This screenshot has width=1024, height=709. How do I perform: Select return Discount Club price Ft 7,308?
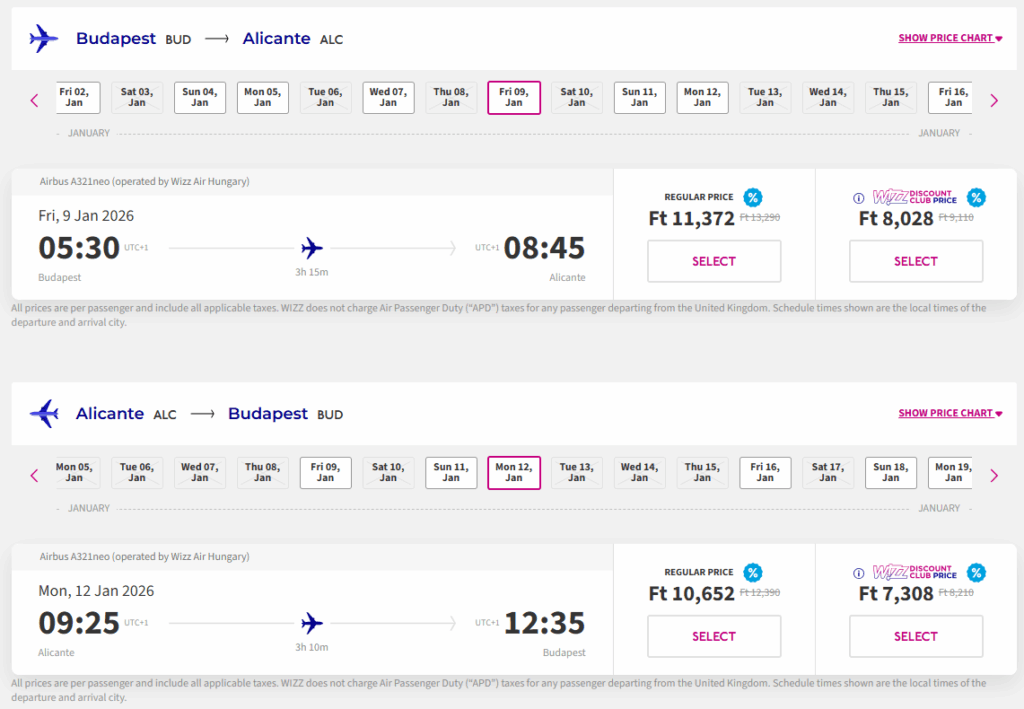click(x=915, y=636)
